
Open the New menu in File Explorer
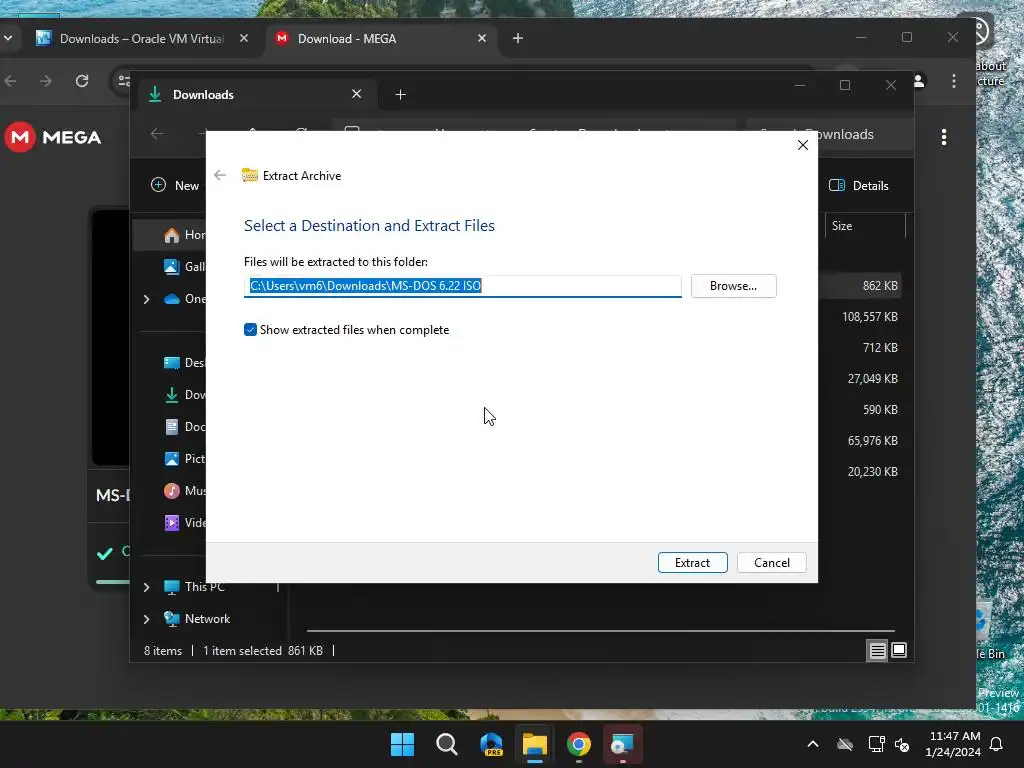(175, 185)
